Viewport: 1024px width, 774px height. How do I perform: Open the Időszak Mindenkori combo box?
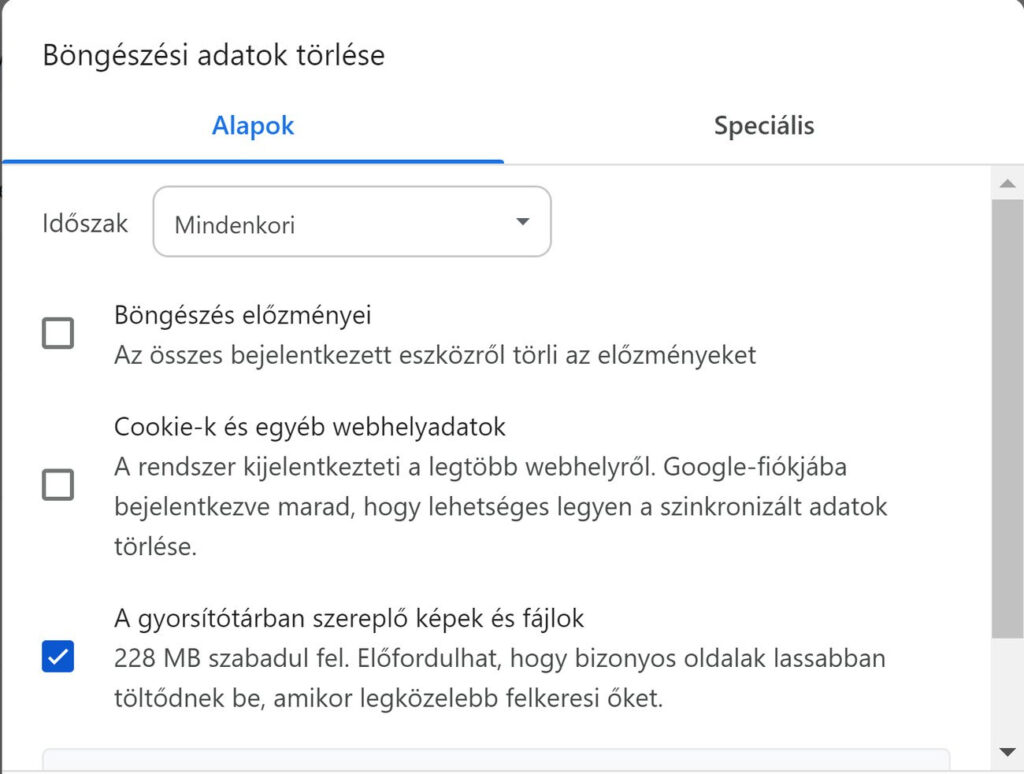click(x=351, y=222)
